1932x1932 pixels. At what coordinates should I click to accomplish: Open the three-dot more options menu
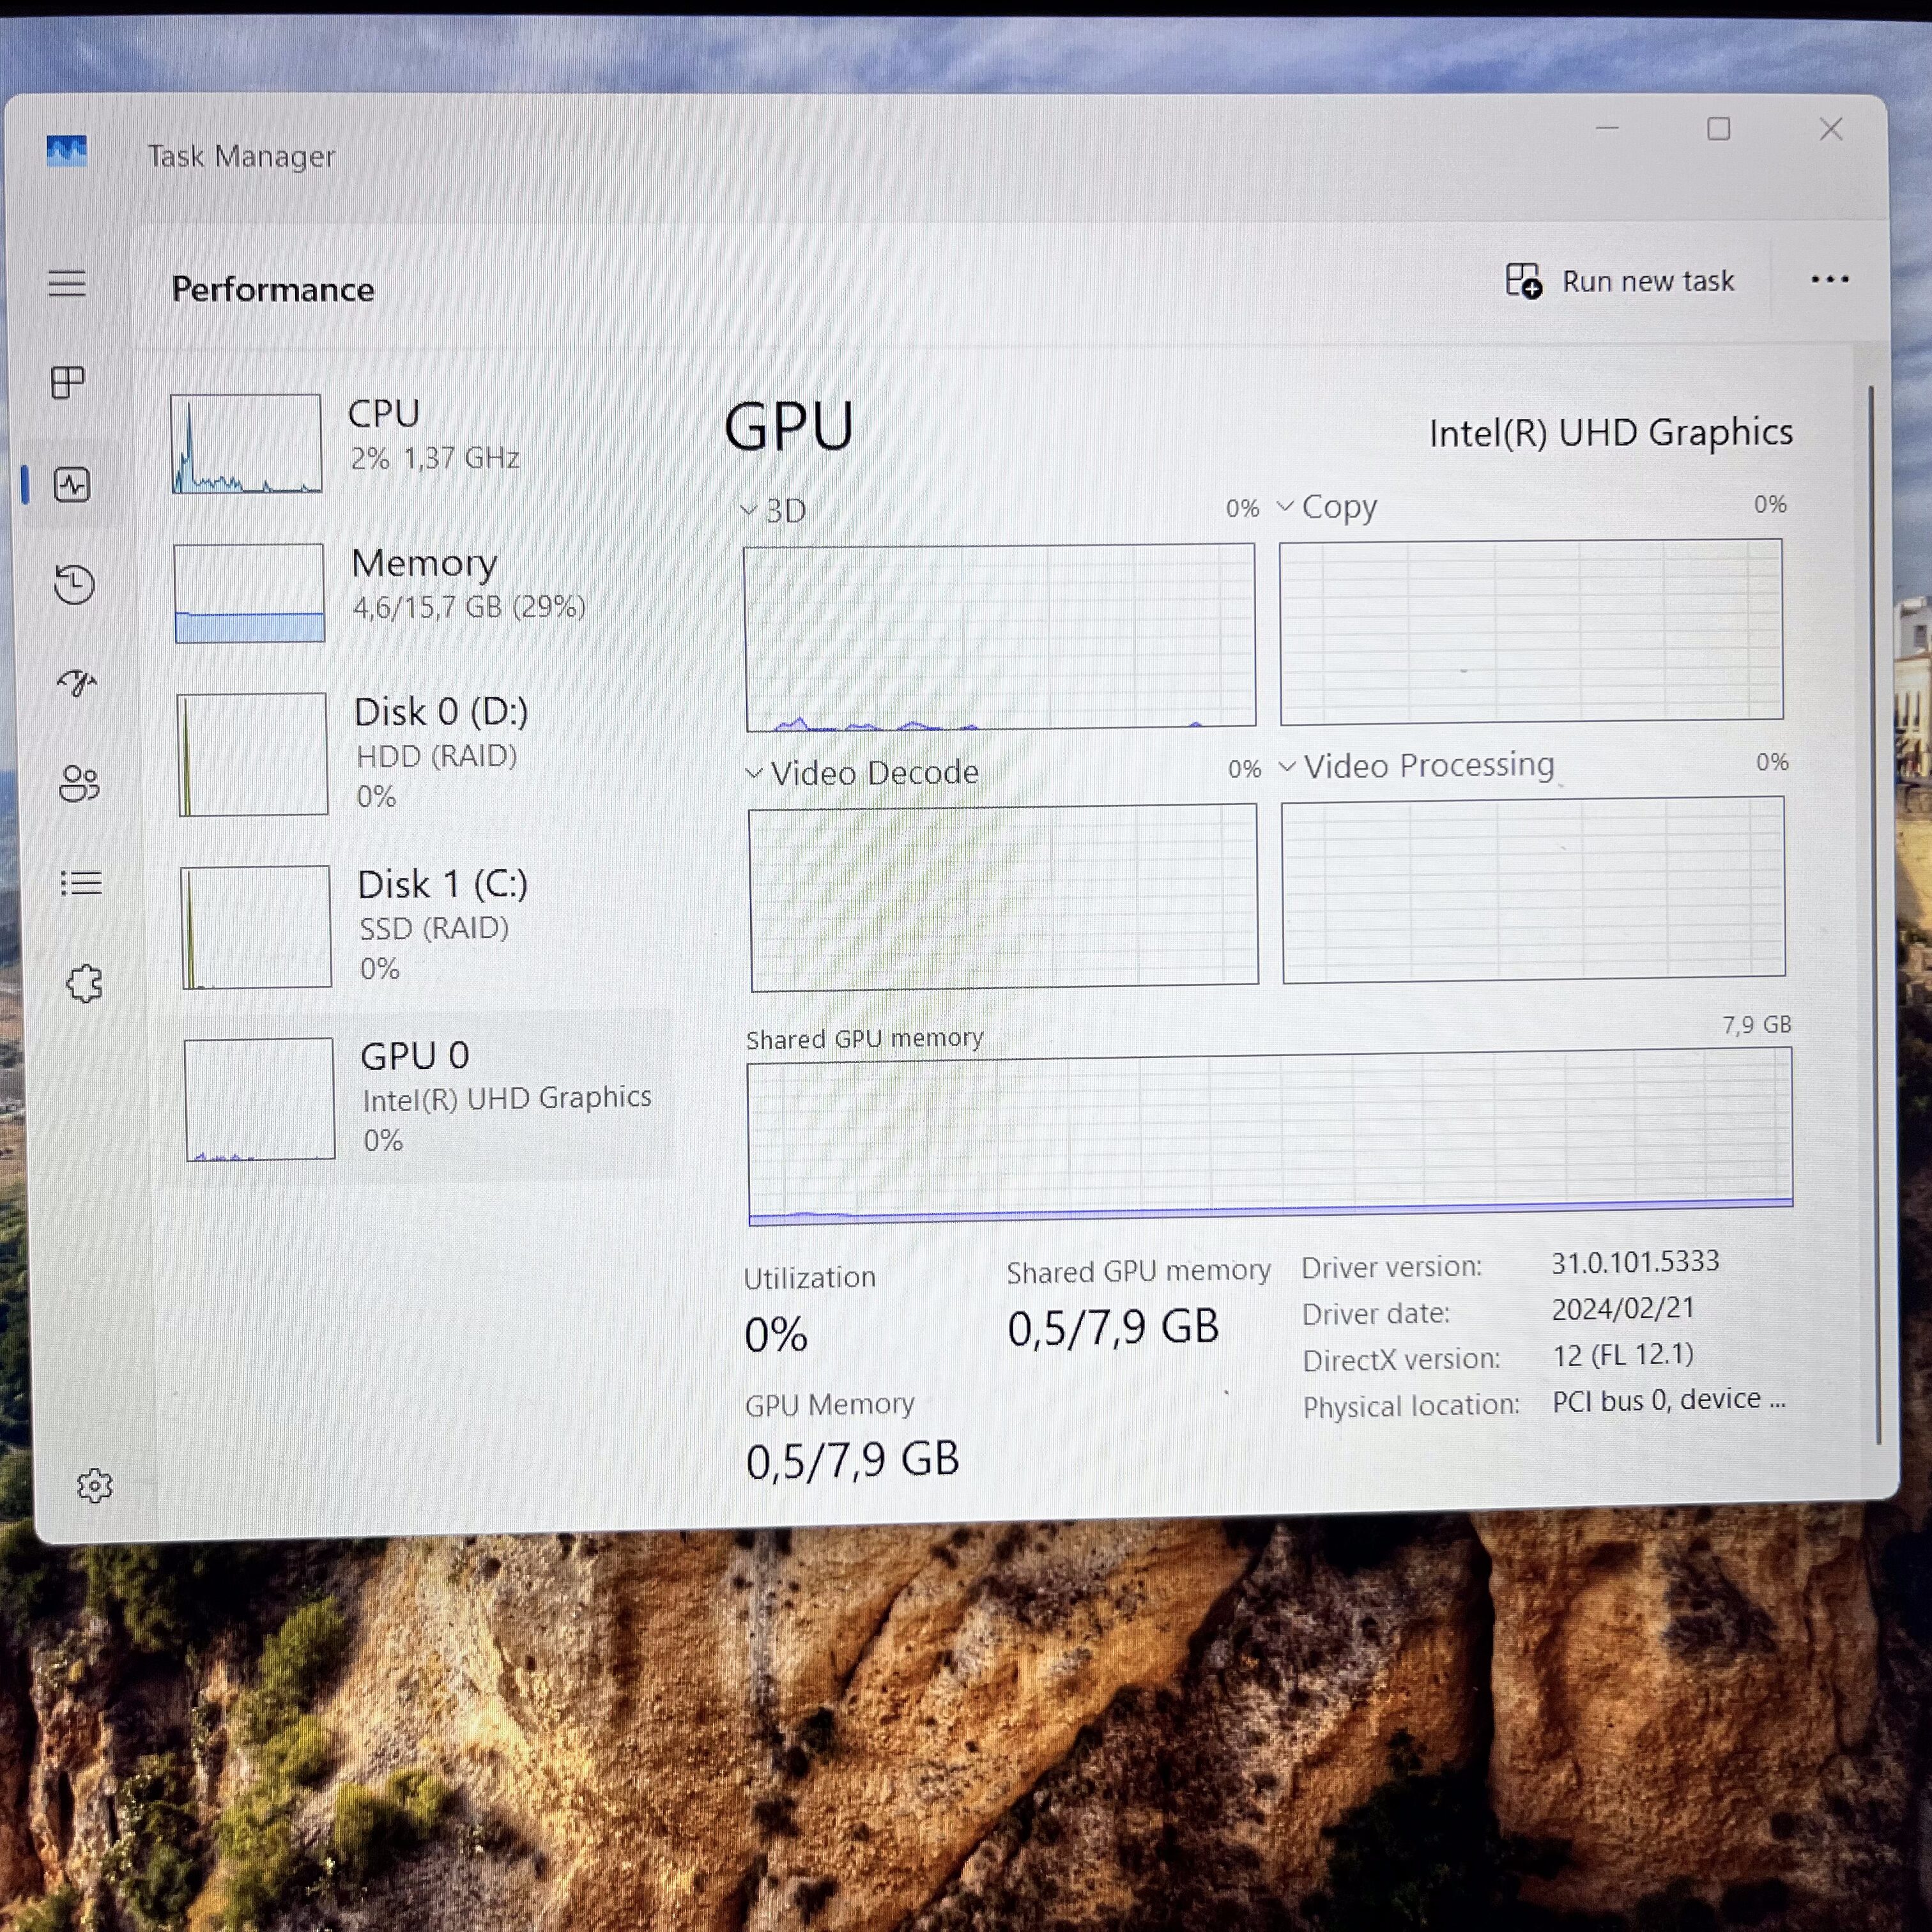pyautogui.click(x=1829, y=280)
